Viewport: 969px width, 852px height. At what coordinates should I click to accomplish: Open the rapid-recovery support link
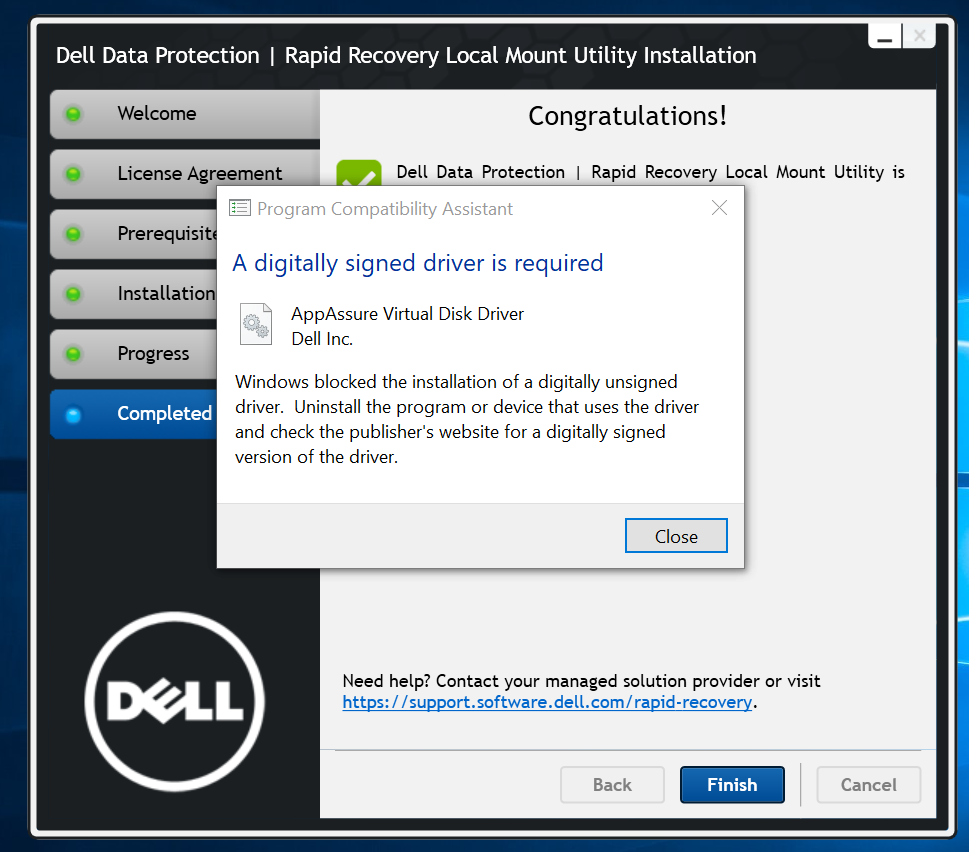(x=548, y=702)
